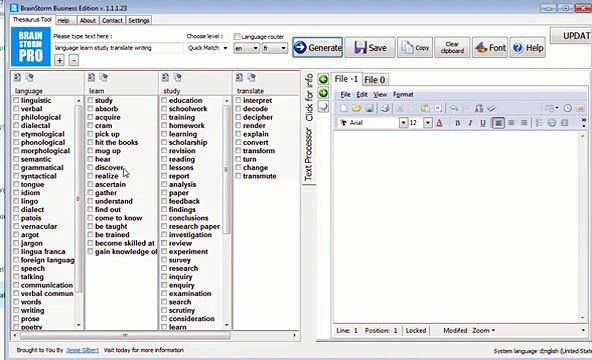Toggle the bullet list icon in editor
The width and height of the screenshot is (592, 360).
pos(539,123)
